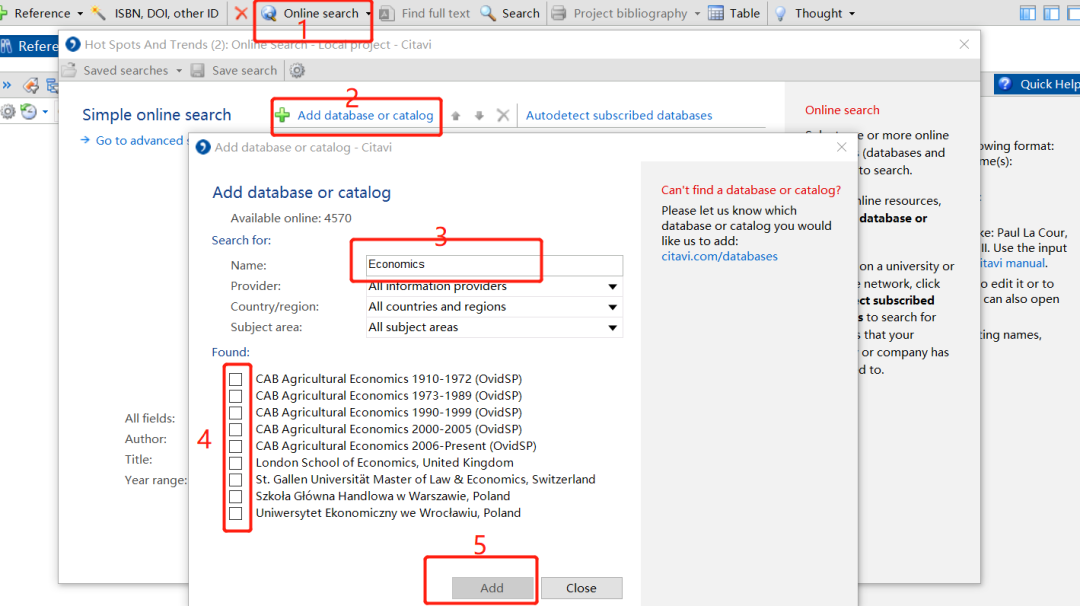The image size is (1080, 606).
Task: Move selected database up arrow
Action: coord(455,116)
